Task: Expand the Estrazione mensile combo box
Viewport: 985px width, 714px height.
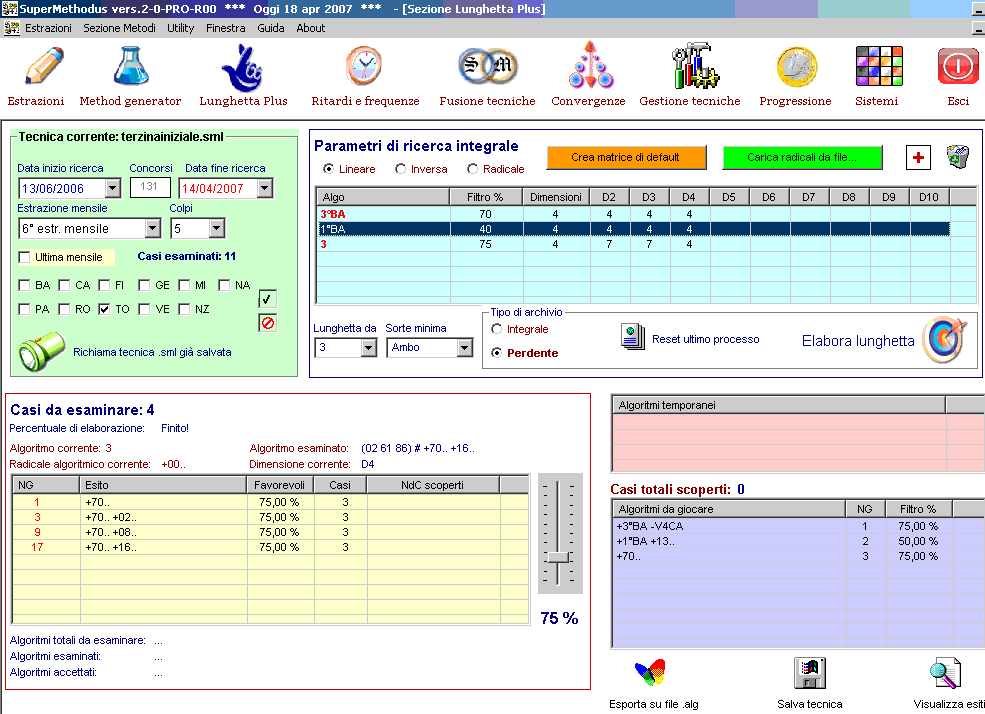Action: 153,229
